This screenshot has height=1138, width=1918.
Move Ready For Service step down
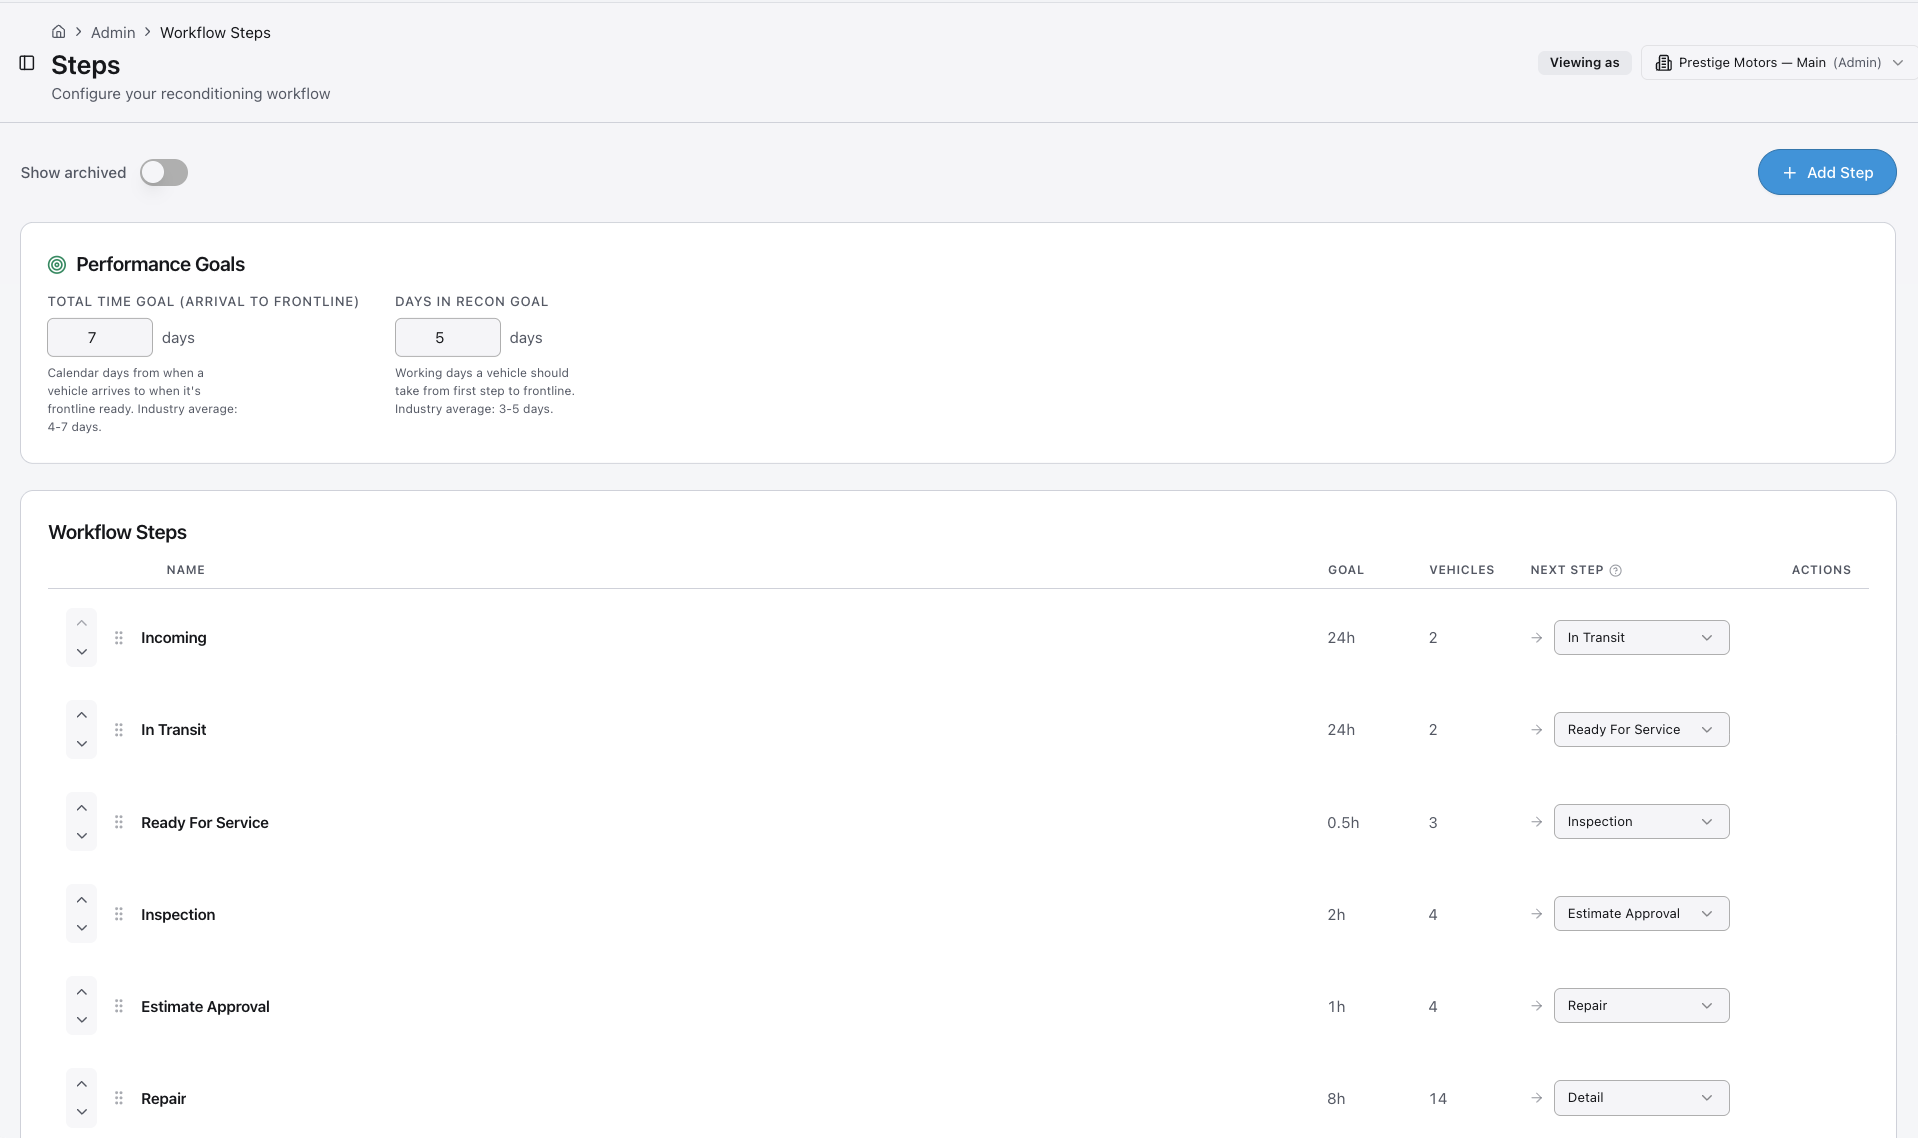click(x=82, y=836)
